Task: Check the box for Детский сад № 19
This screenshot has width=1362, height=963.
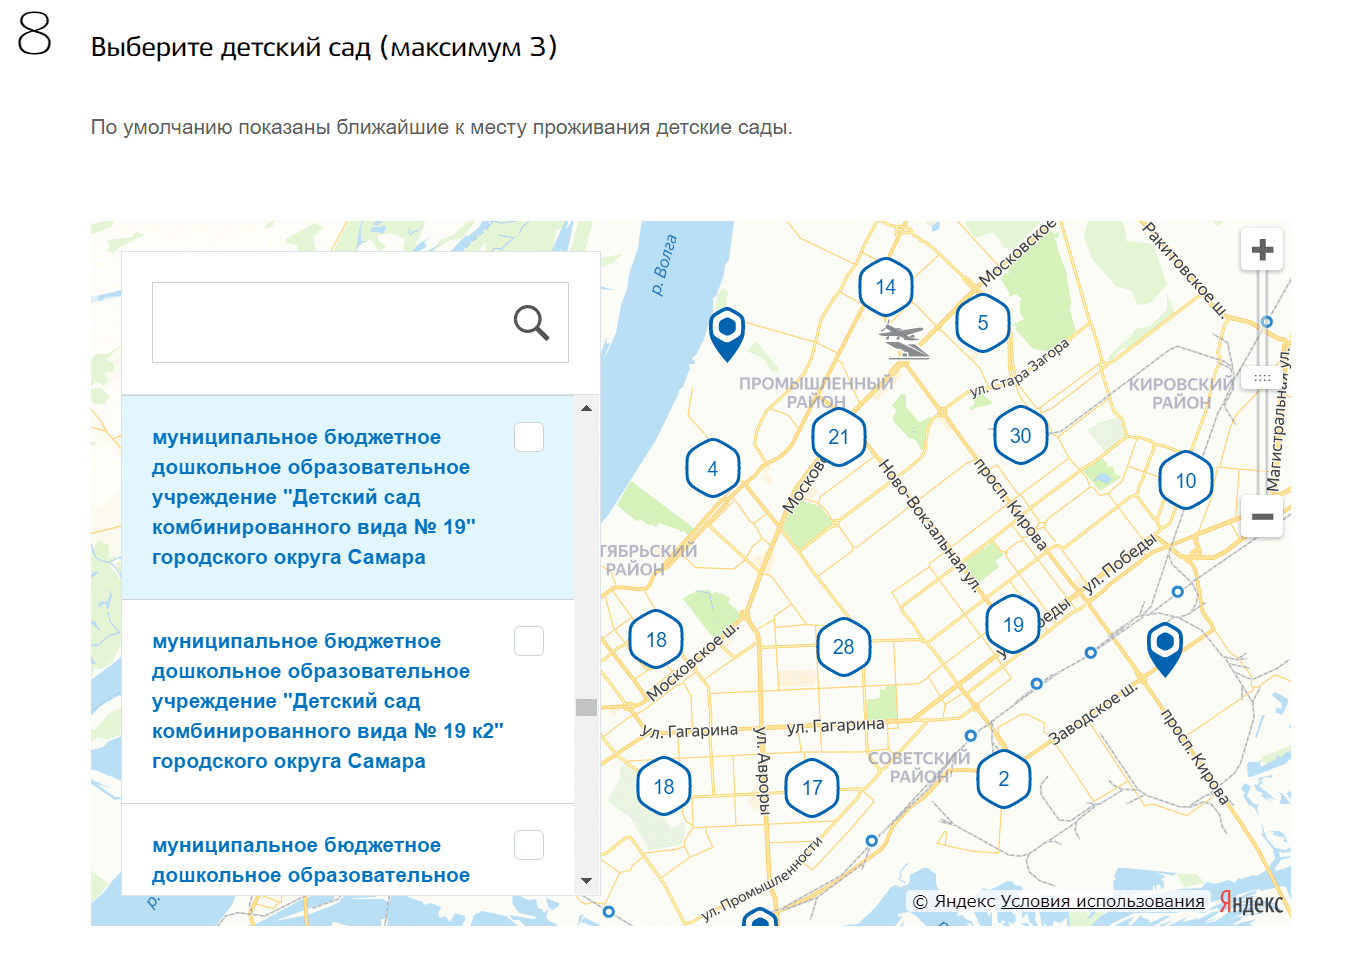Action: pos(529,437)
